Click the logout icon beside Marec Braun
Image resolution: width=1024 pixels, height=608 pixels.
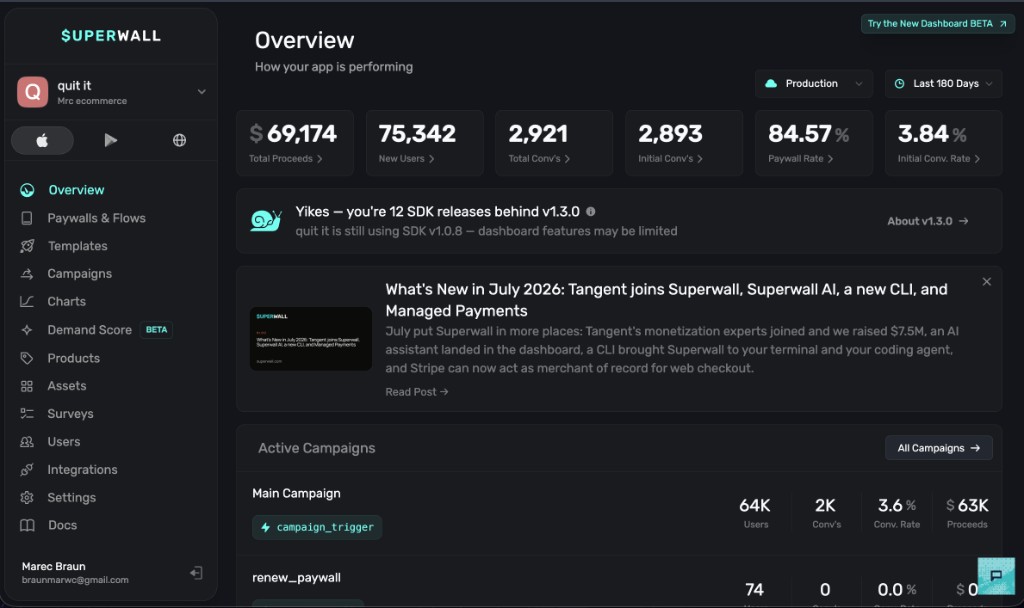click(196, 573)
